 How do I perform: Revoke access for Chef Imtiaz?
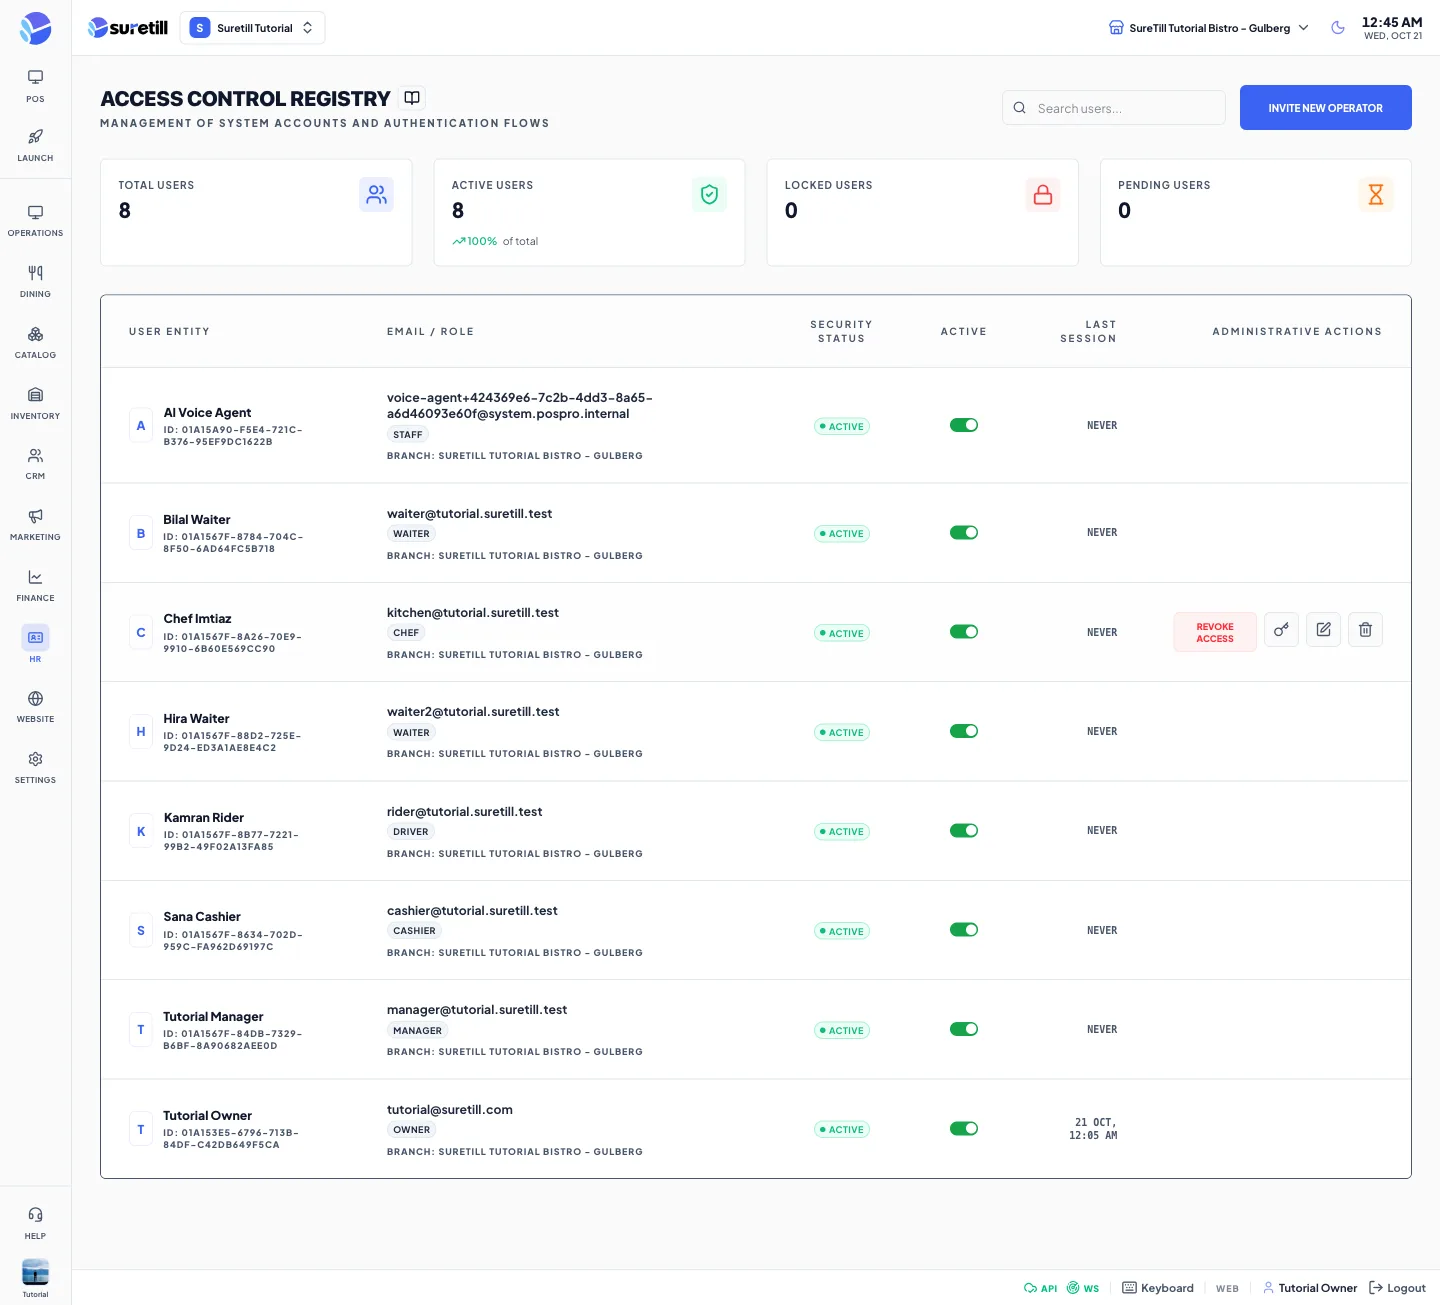(1215, 633)
